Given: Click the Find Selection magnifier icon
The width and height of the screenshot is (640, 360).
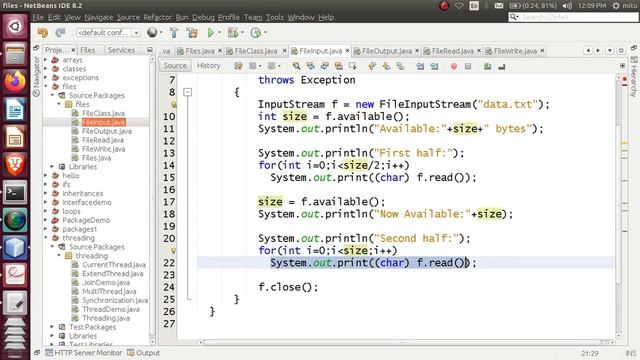Looking at the screenshot, I should coord(296,66).
